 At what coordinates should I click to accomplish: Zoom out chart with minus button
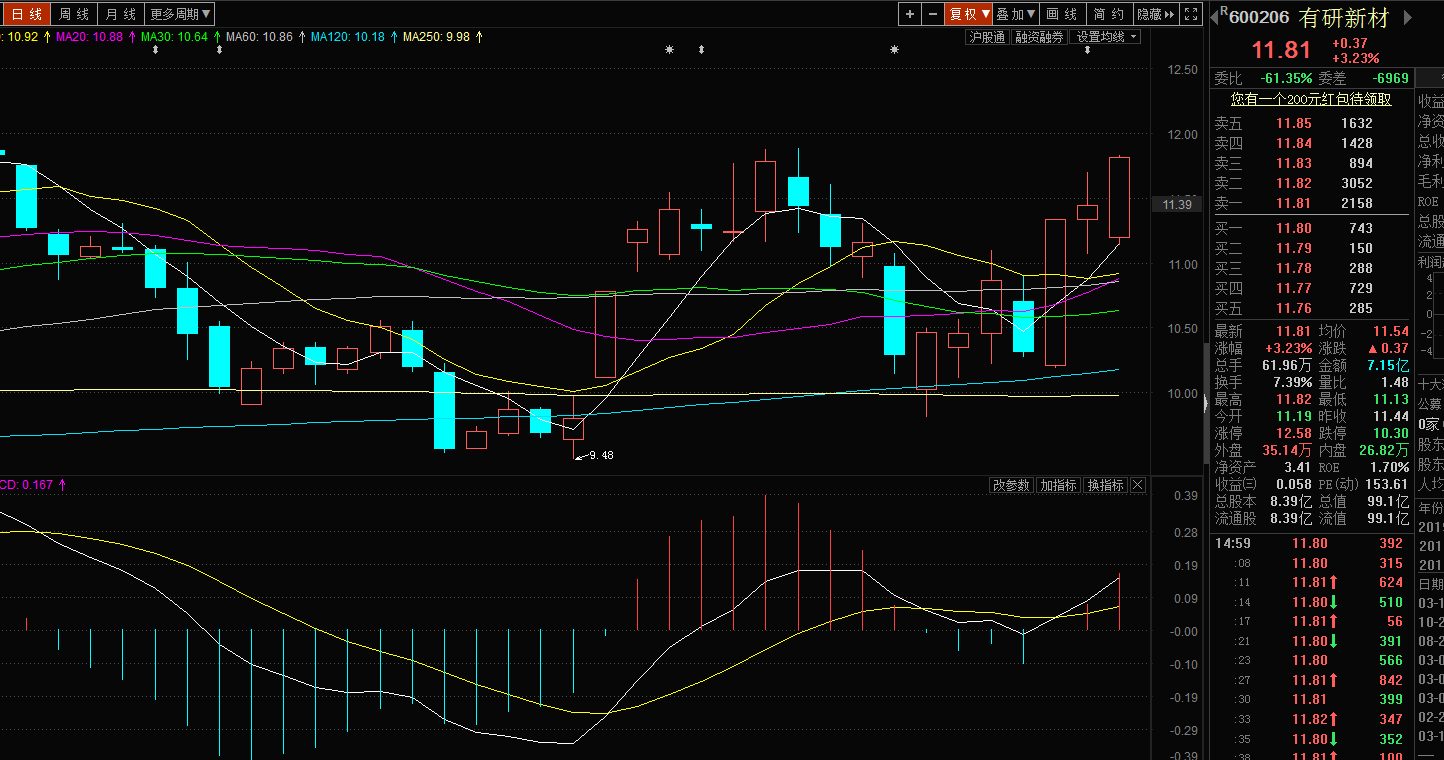[x=933, y=14]
